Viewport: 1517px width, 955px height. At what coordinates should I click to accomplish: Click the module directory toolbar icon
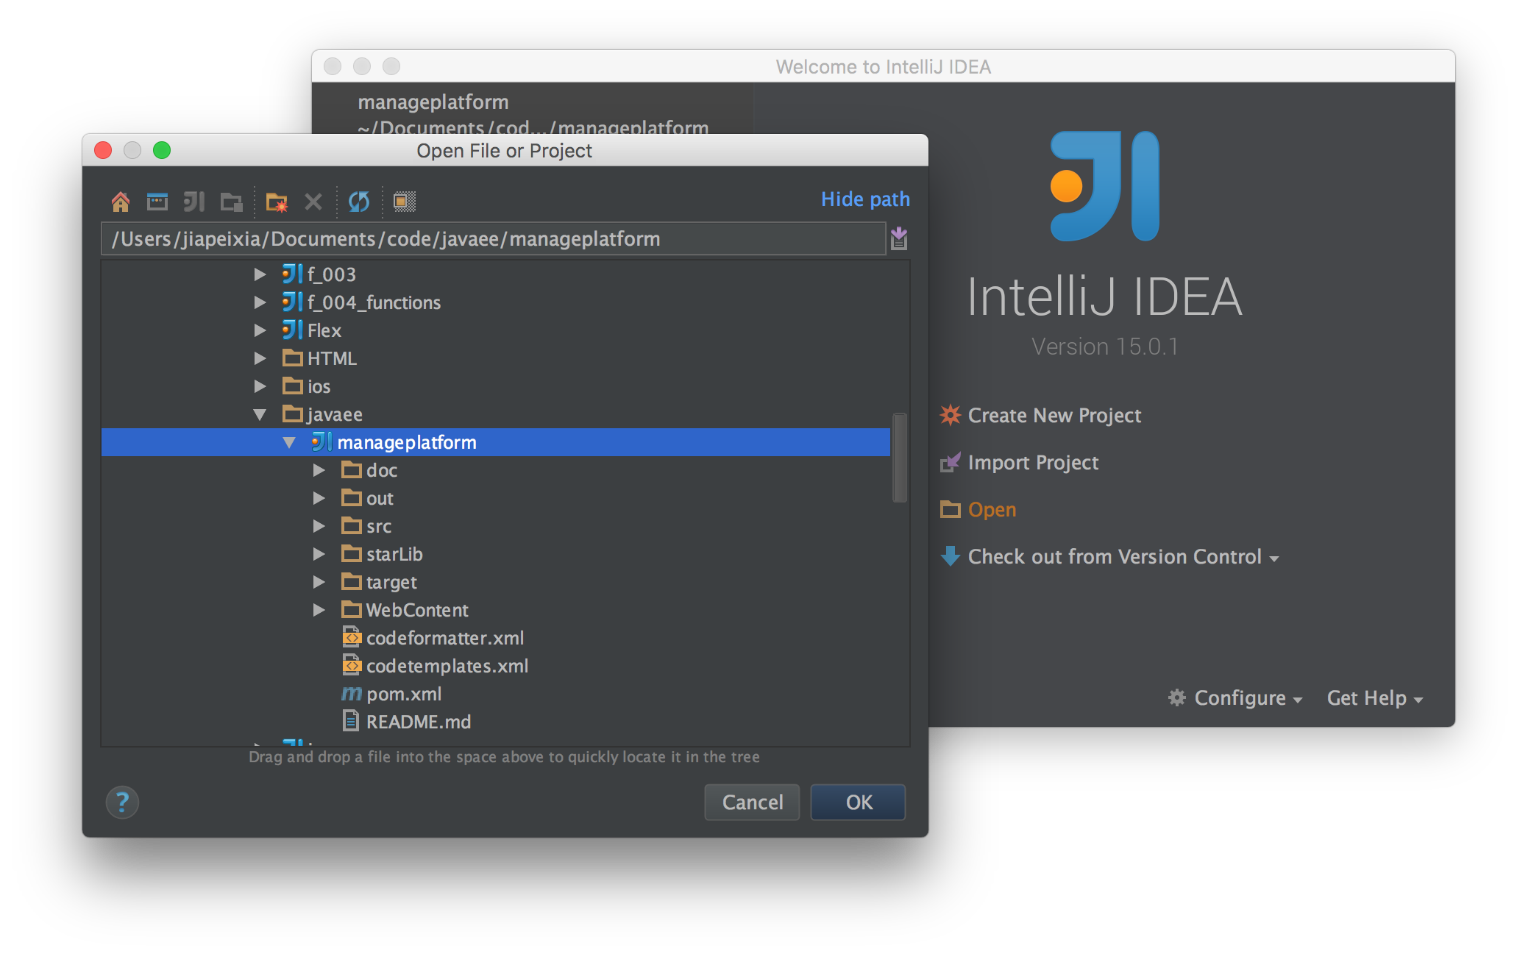coord(232,202)
